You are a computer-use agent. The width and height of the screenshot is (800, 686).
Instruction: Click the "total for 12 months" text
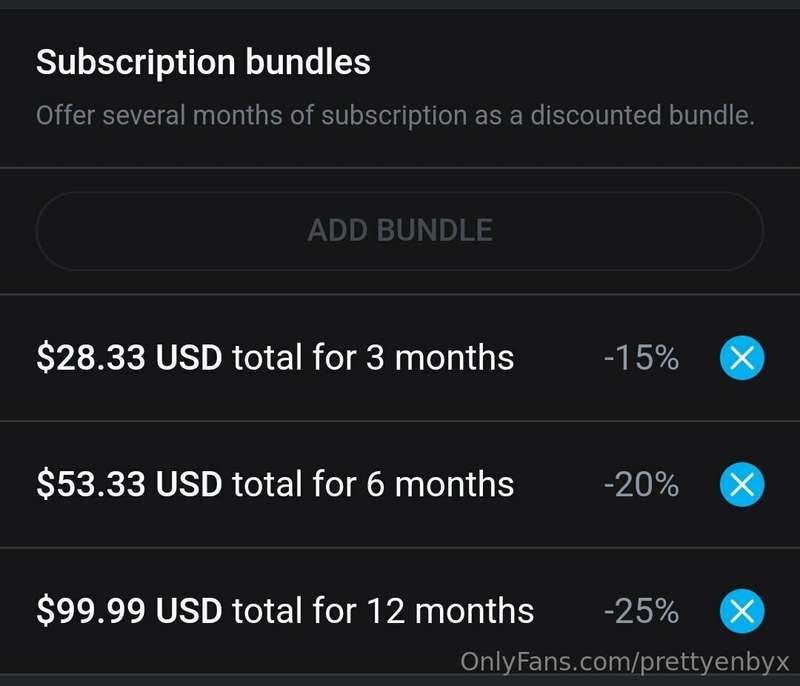[383, 610]
